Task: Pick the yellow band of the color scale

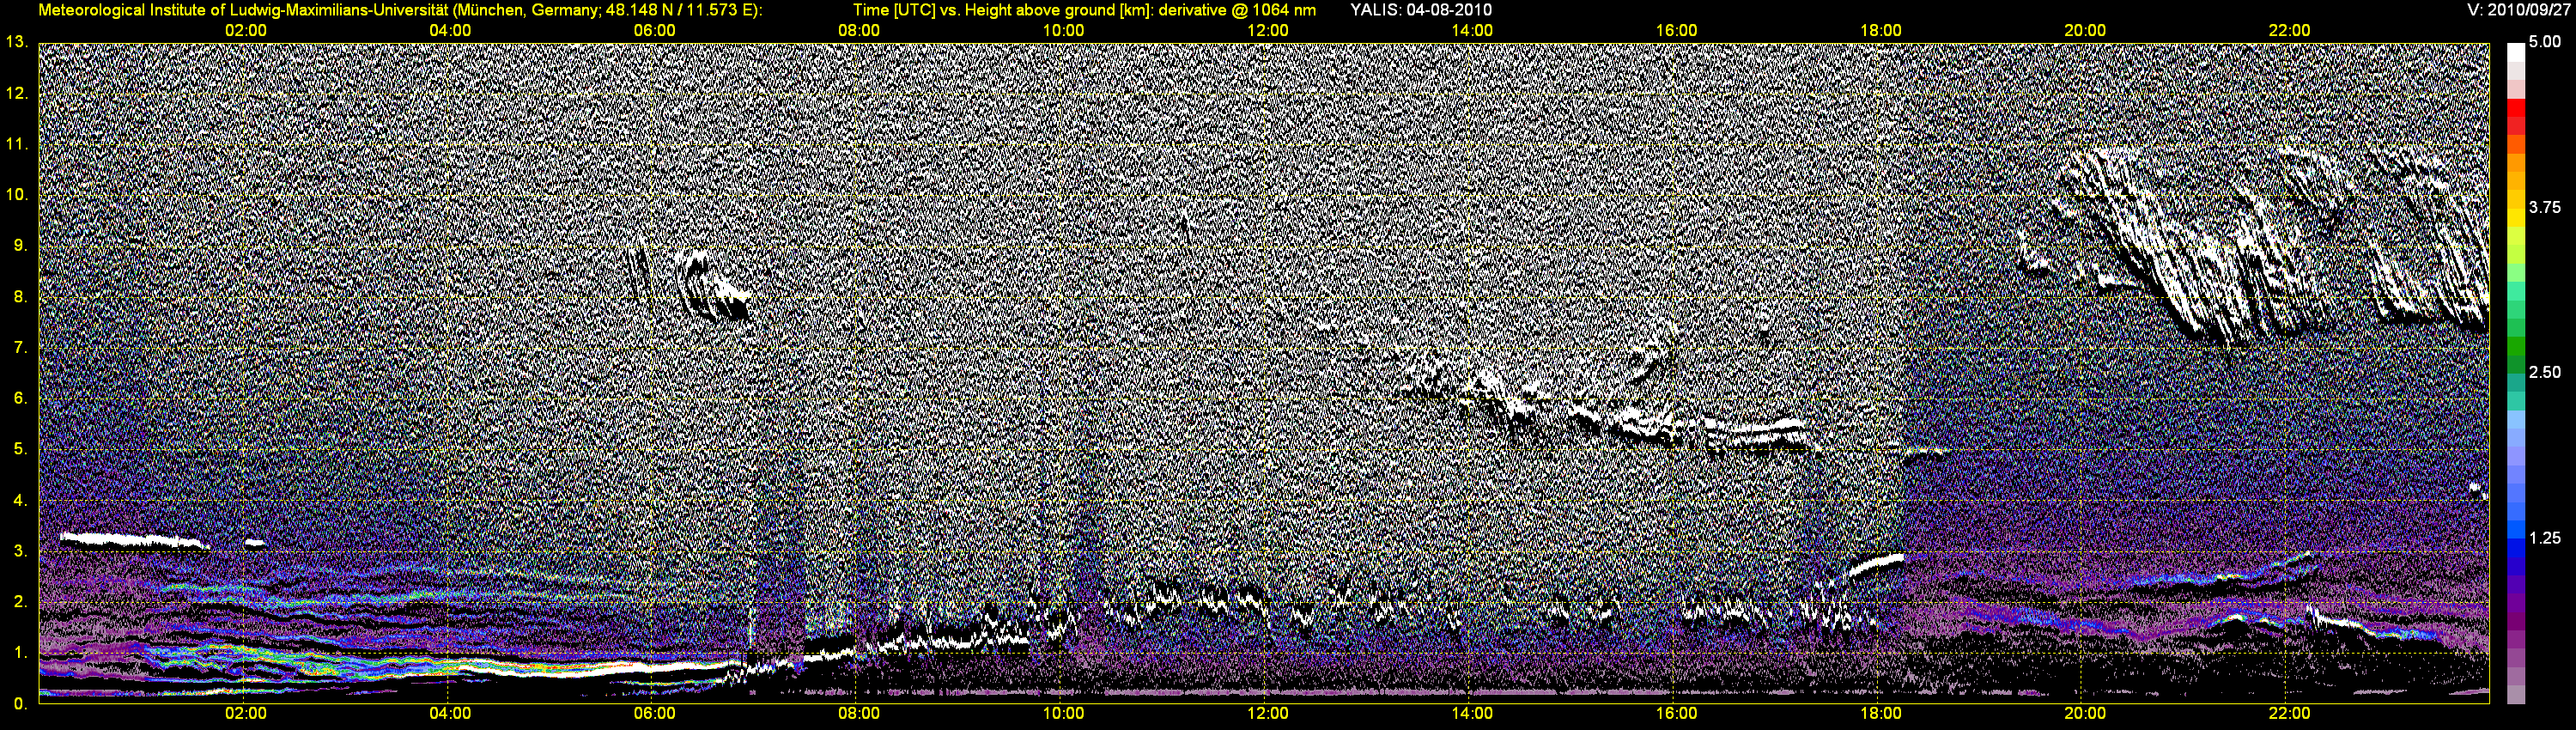Action: click(x=2515, y=217)
